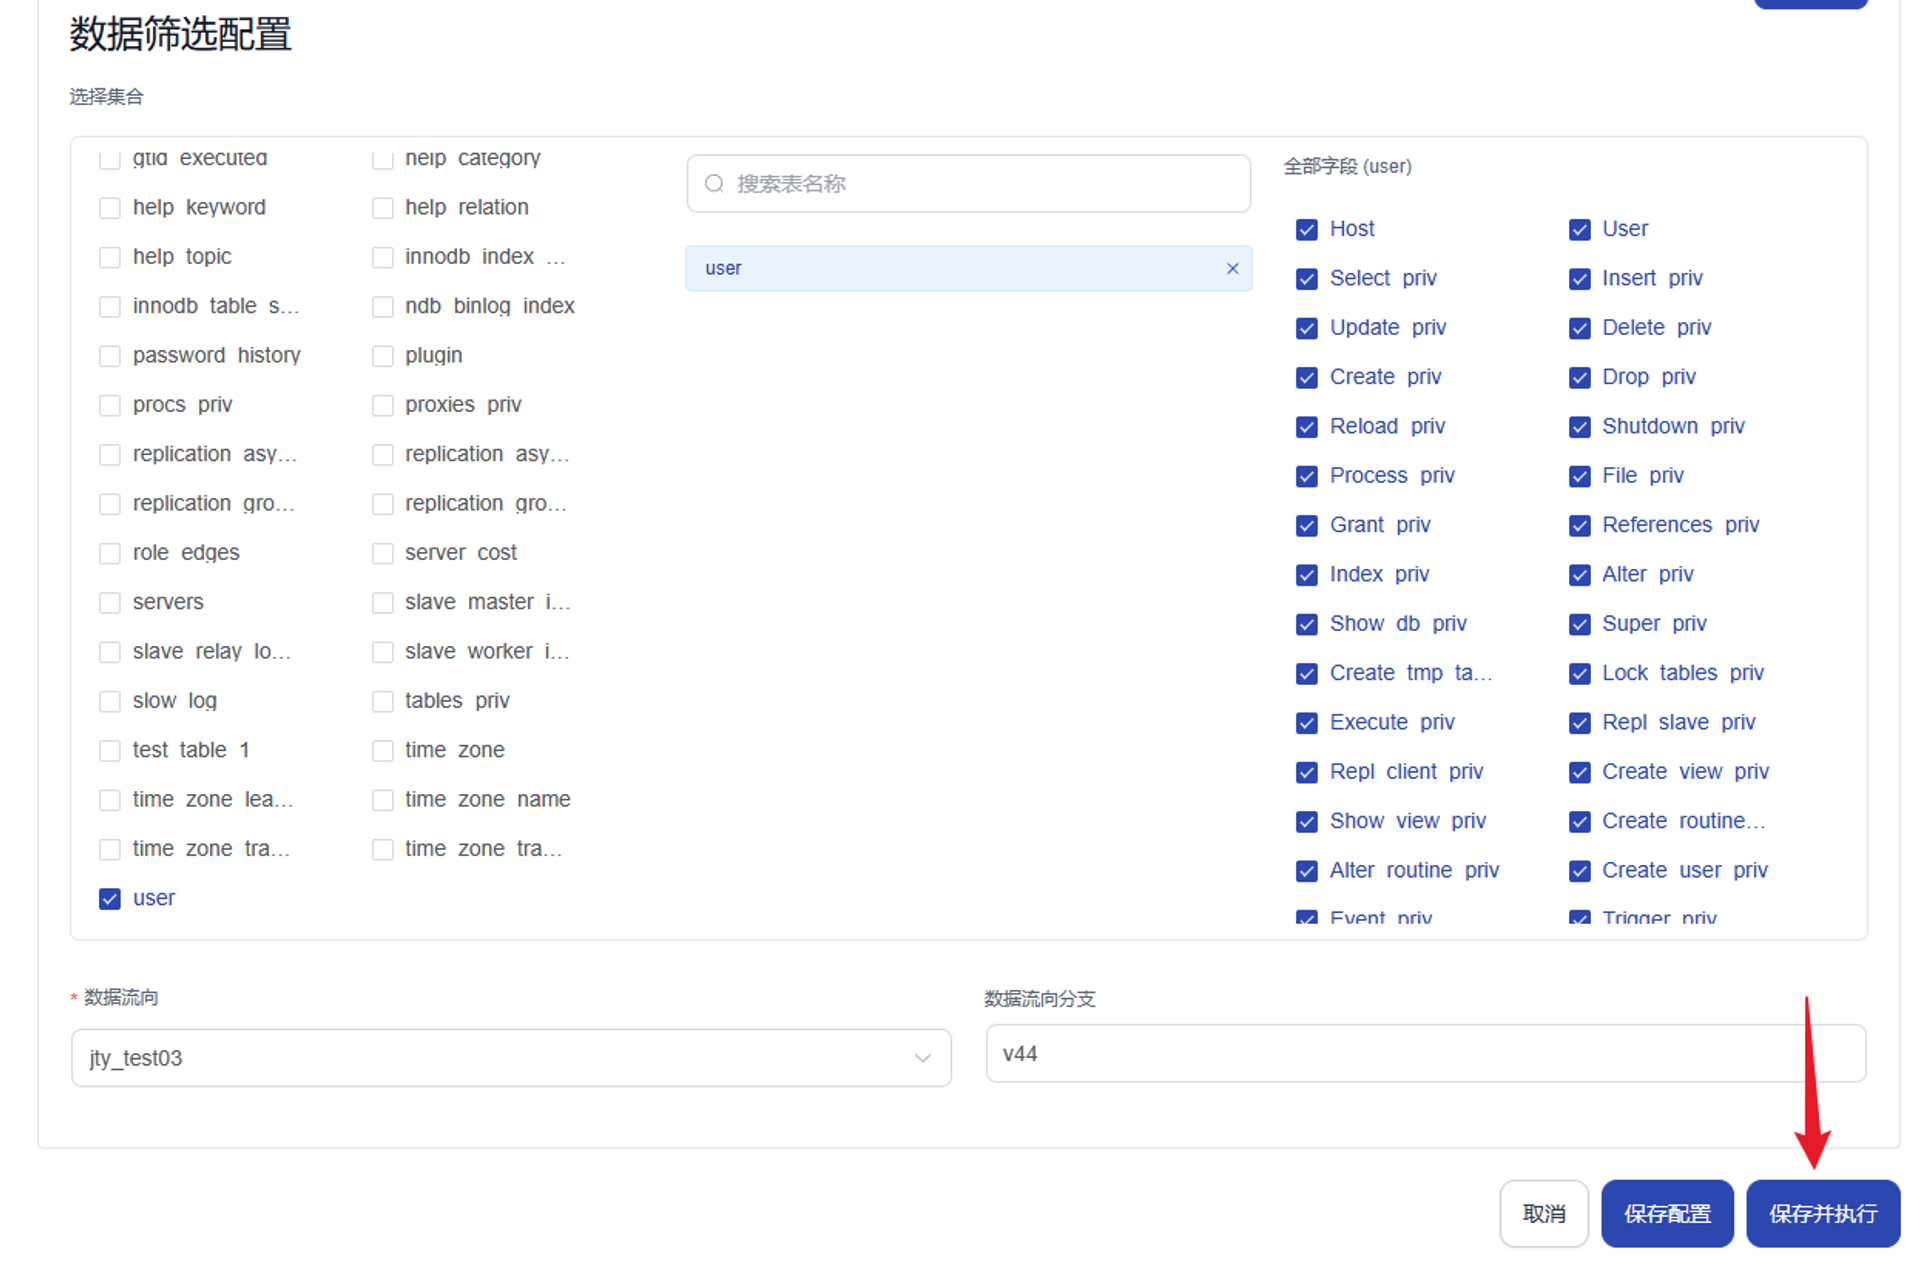Check the slow log table checkbox
The image size is (1926, 1274).
(x=110, y=702)
